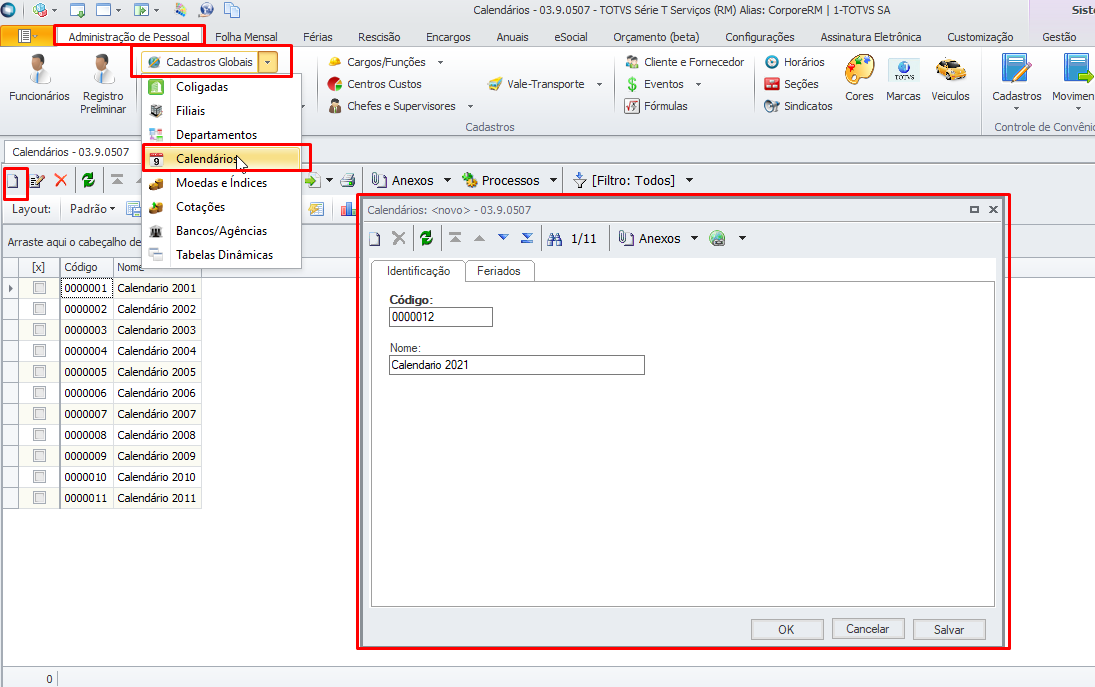Open Centros Custos
Viewport: 1095px width, 687px height.
374,84
